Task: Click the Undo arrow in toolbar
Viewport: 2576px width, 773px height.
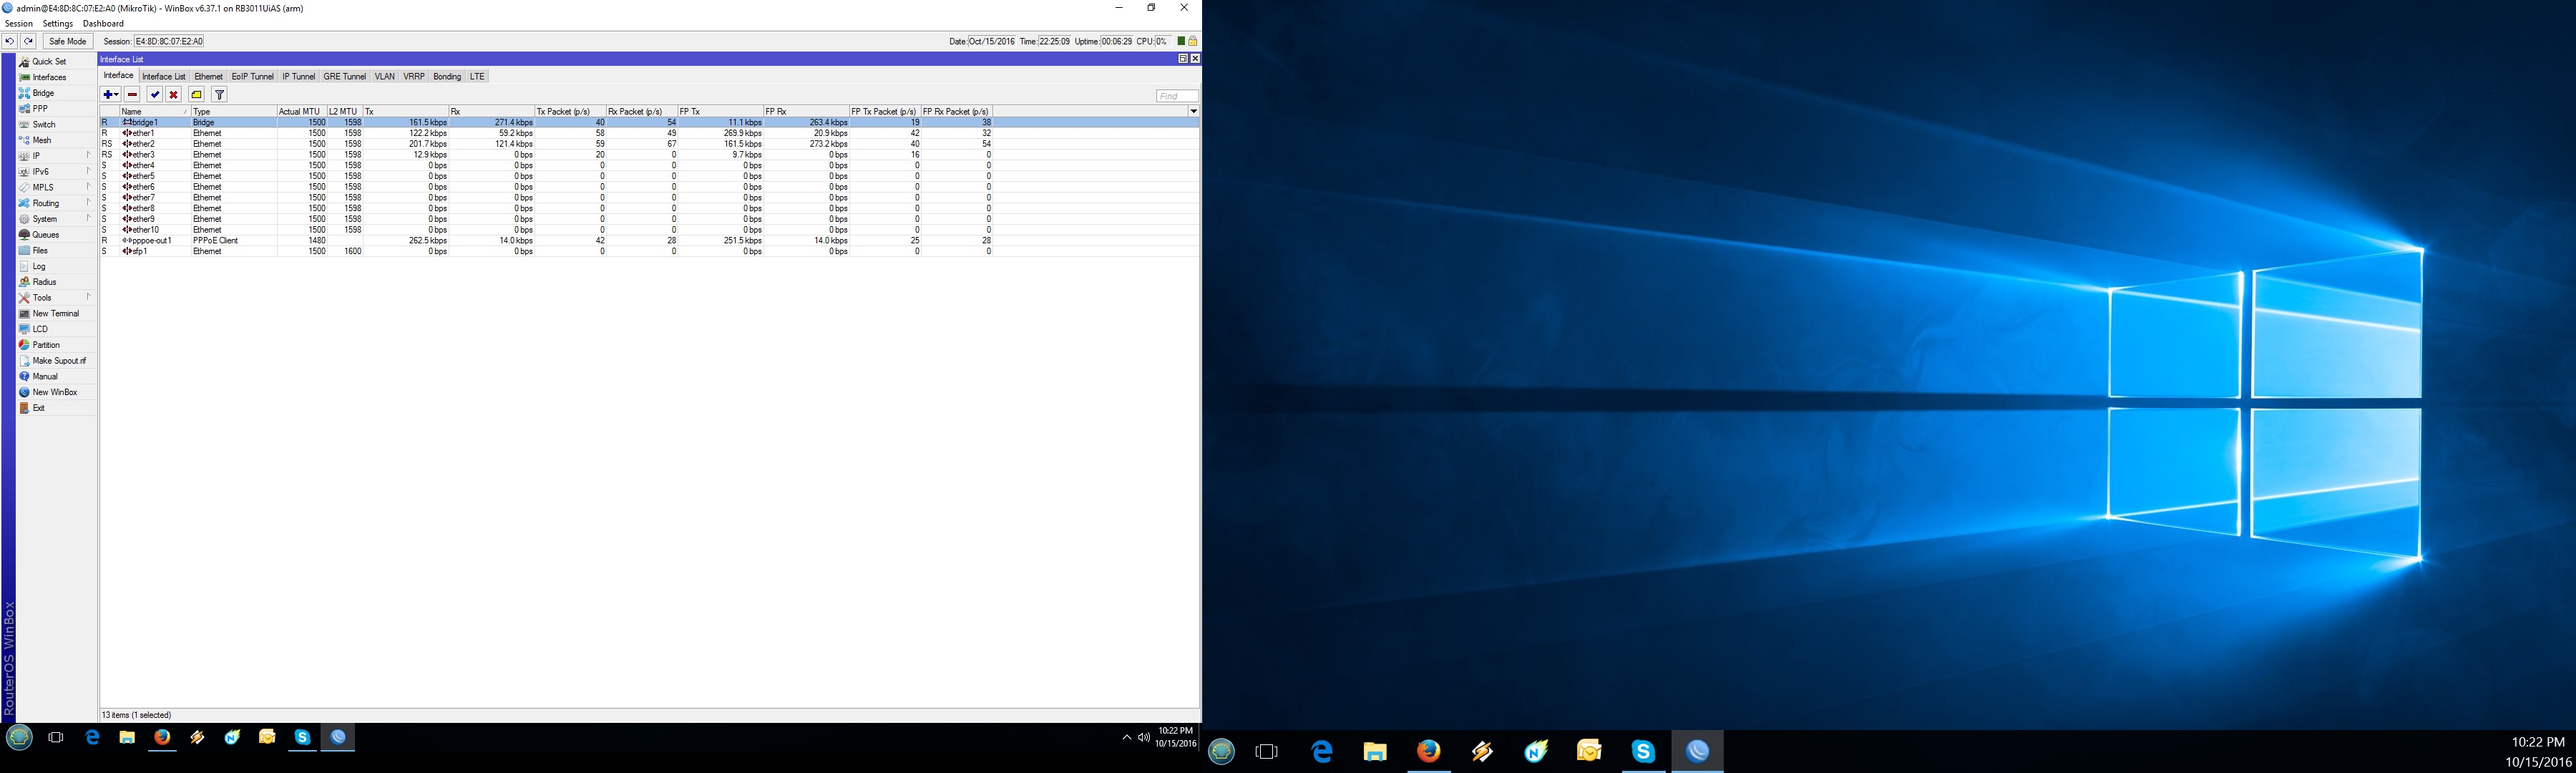Action: pyautogui.click(x=9, y=41)
